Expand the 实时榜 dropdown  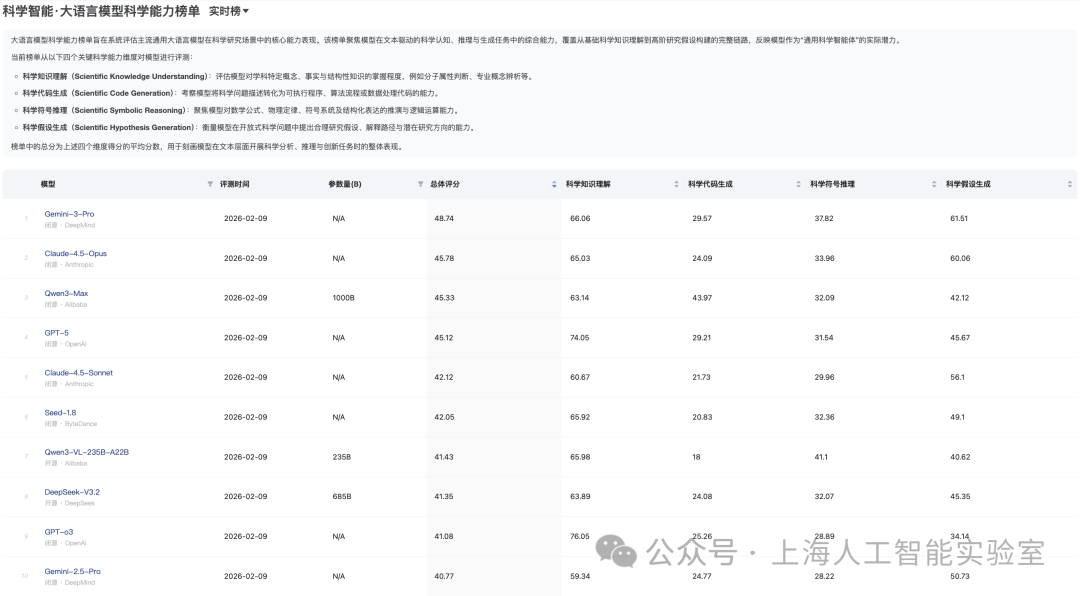tap(229, 11)
